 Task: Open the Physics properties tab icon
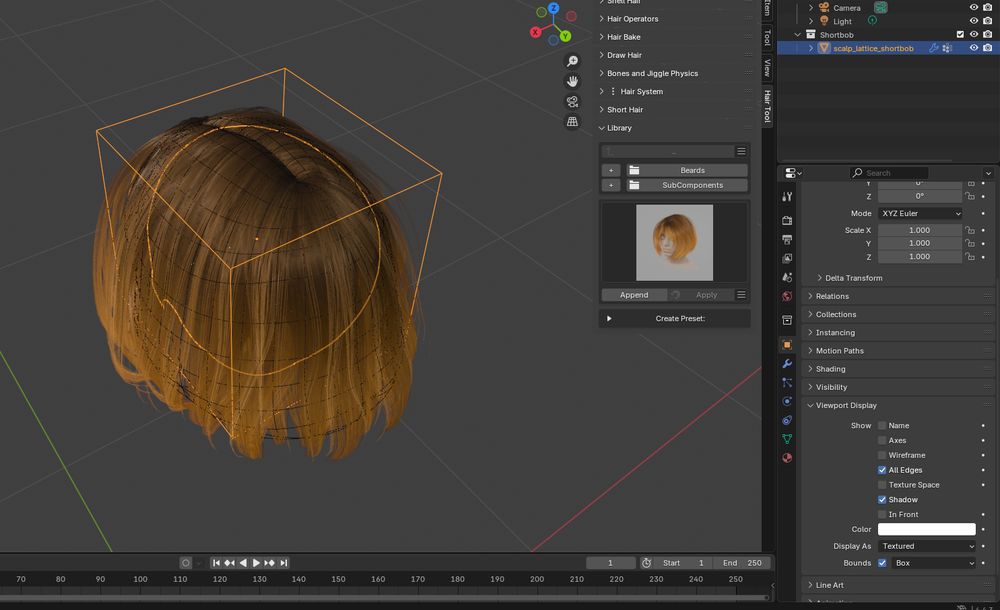(x=787, y=401)
